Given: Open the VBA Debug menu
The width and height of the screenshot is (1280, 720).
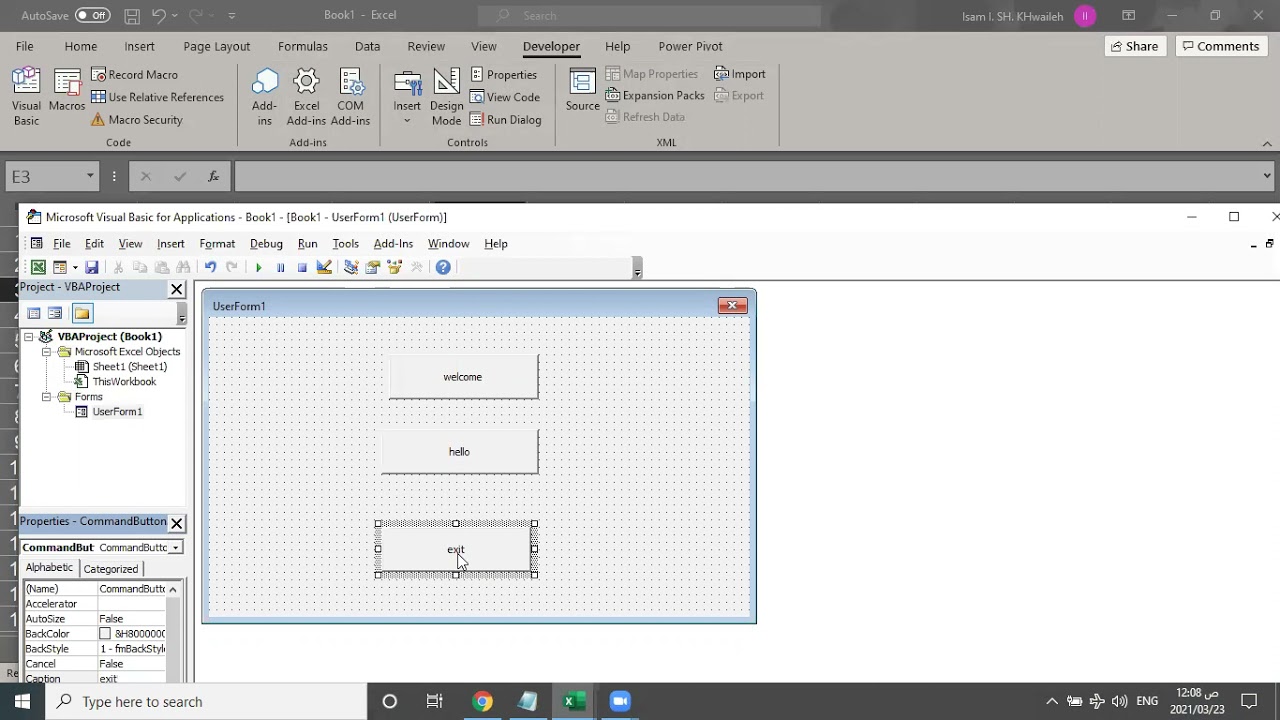Looking at the screenshot, I should (x=266, y=244).
